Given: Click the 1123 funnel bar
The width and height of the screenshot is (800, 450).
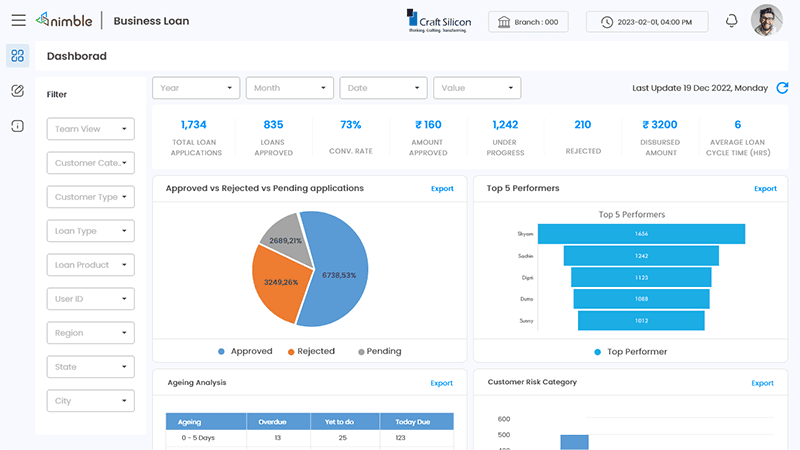Looking at the screenshot, I should pos(641,278).
